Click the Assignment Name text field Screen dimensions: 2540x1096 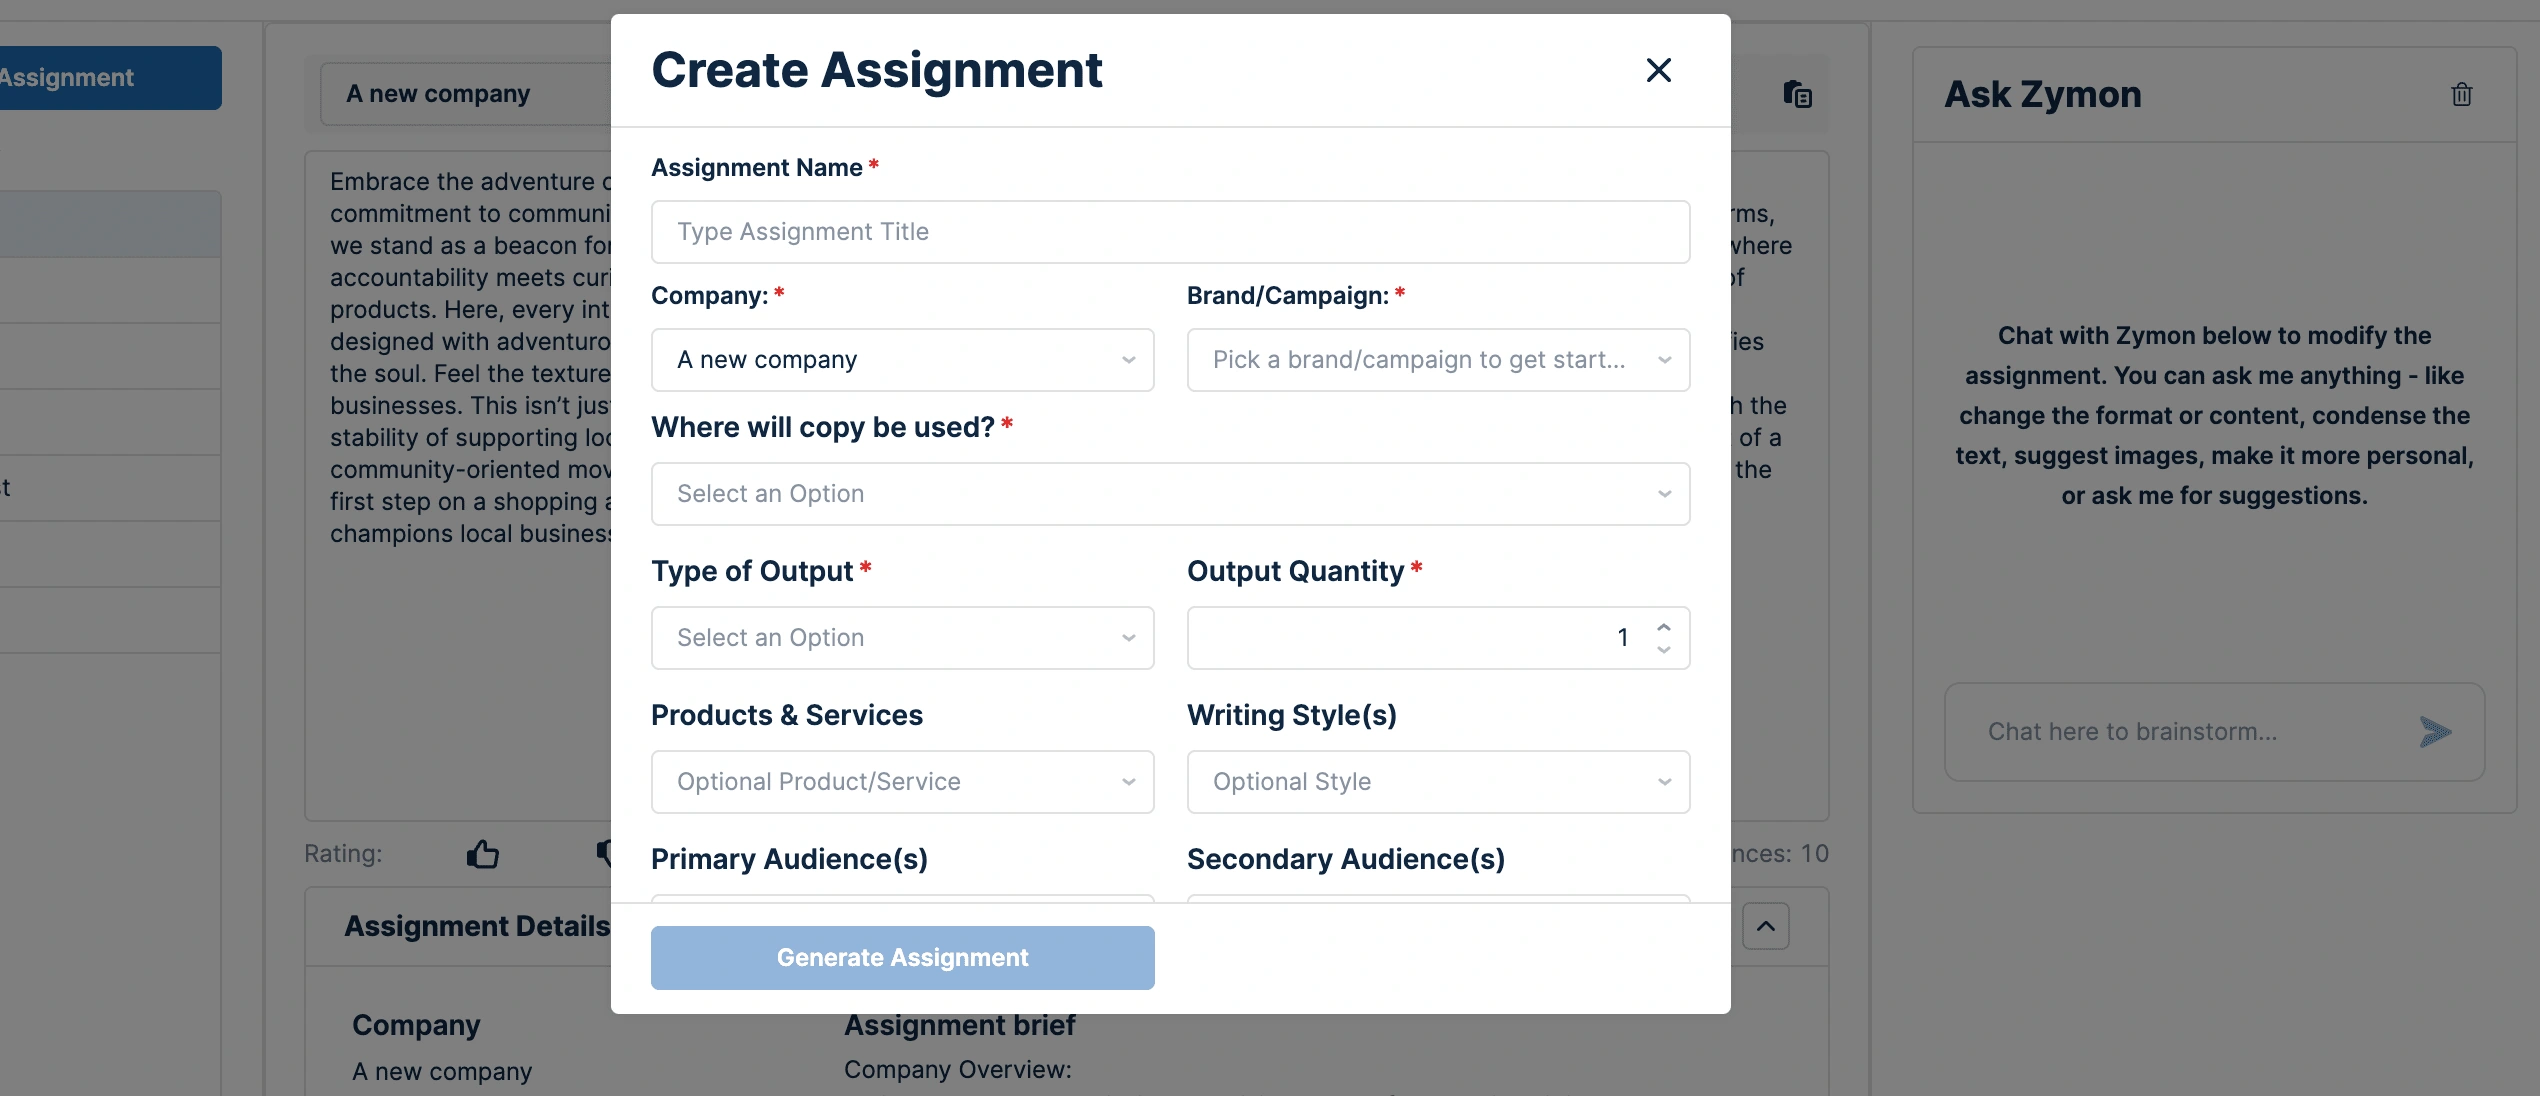click(x=1170, y=232)
